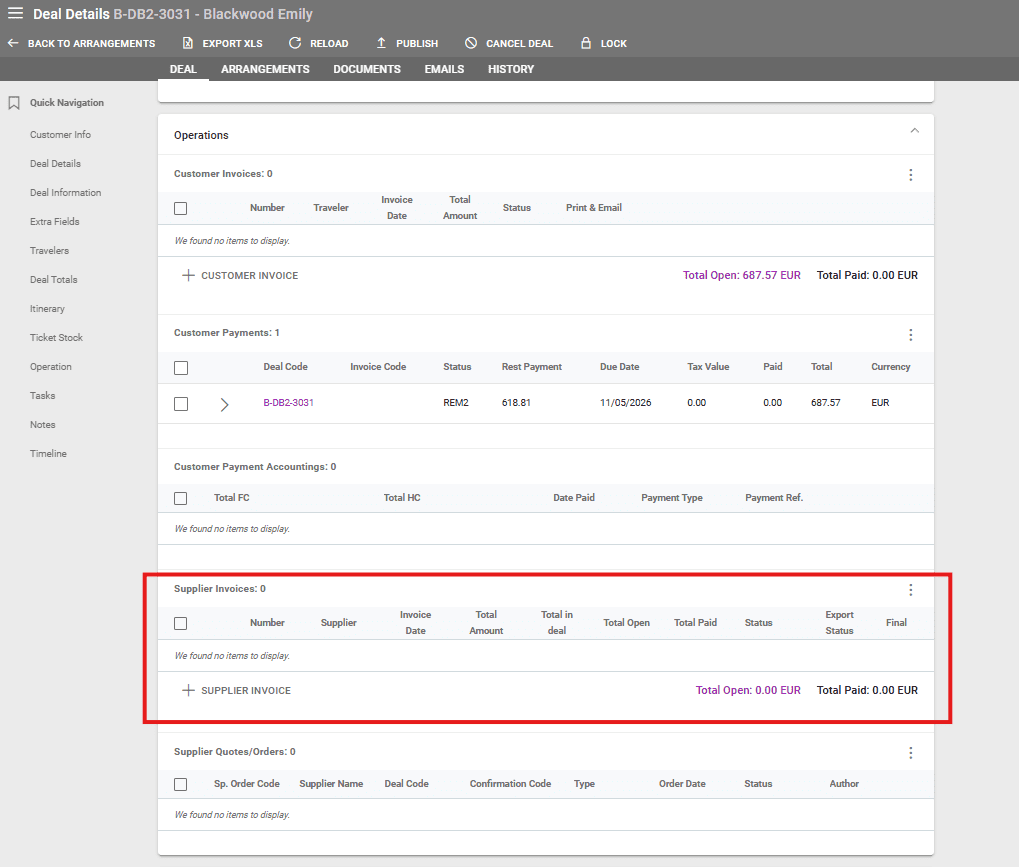Open the hamburger menu icon
The height and width of the screenshot is (867, 1019).
(15, 14)
